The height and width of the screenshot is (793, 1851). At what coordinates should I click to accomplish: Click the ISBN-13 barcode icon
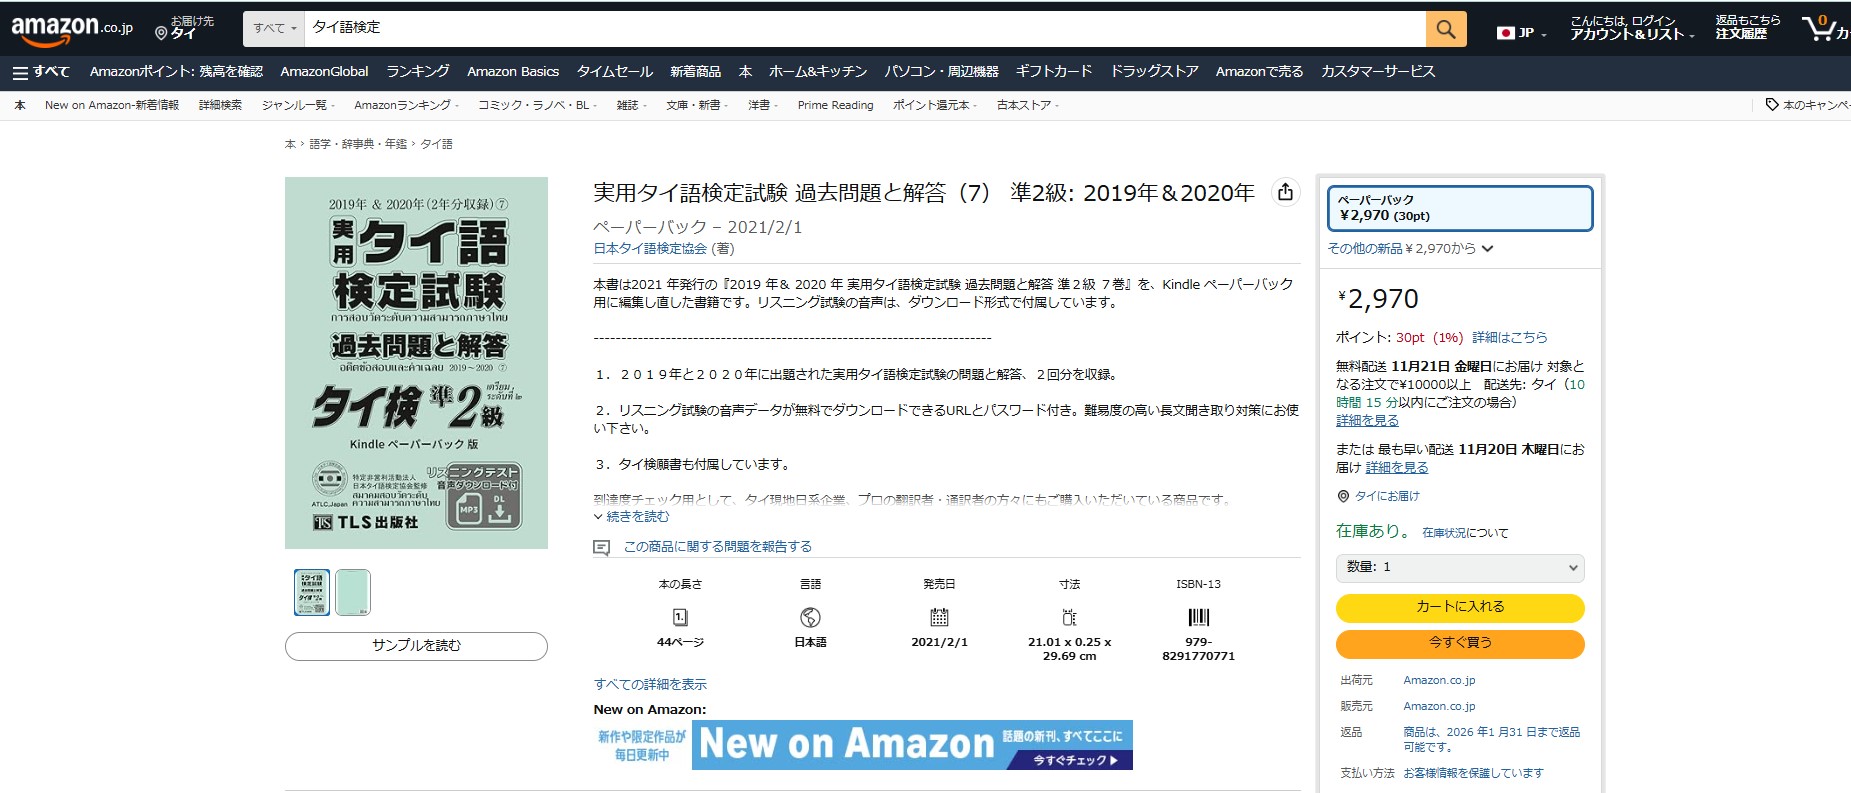point(1198,617)
